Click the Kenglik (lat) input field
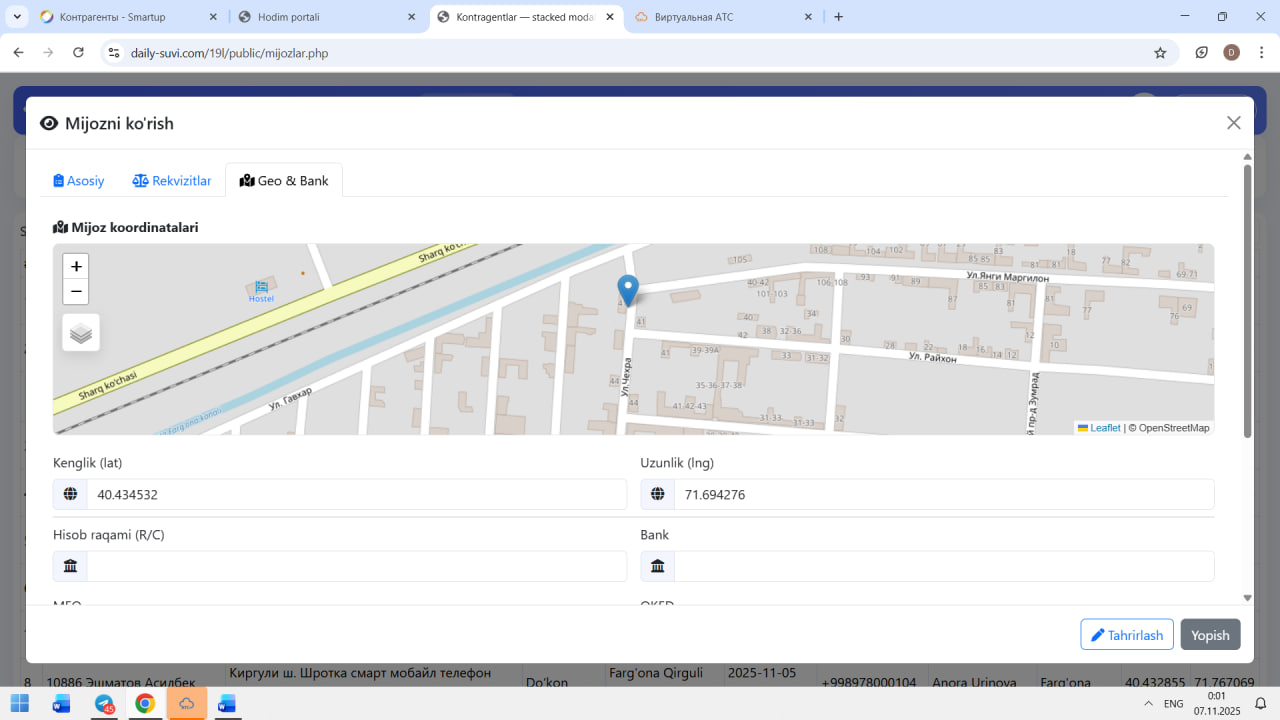 [x=356, y=494]
